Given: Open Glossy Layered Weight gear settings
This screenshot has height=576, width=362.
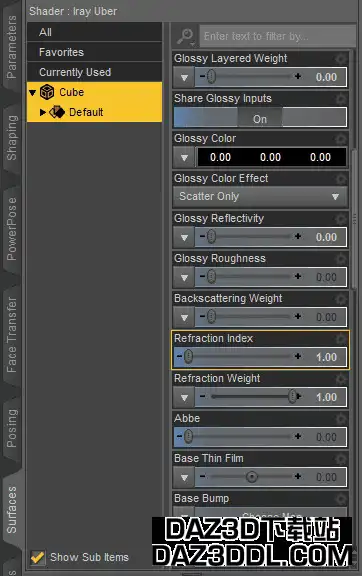Looking at the screenshot, I should [341, 59].
